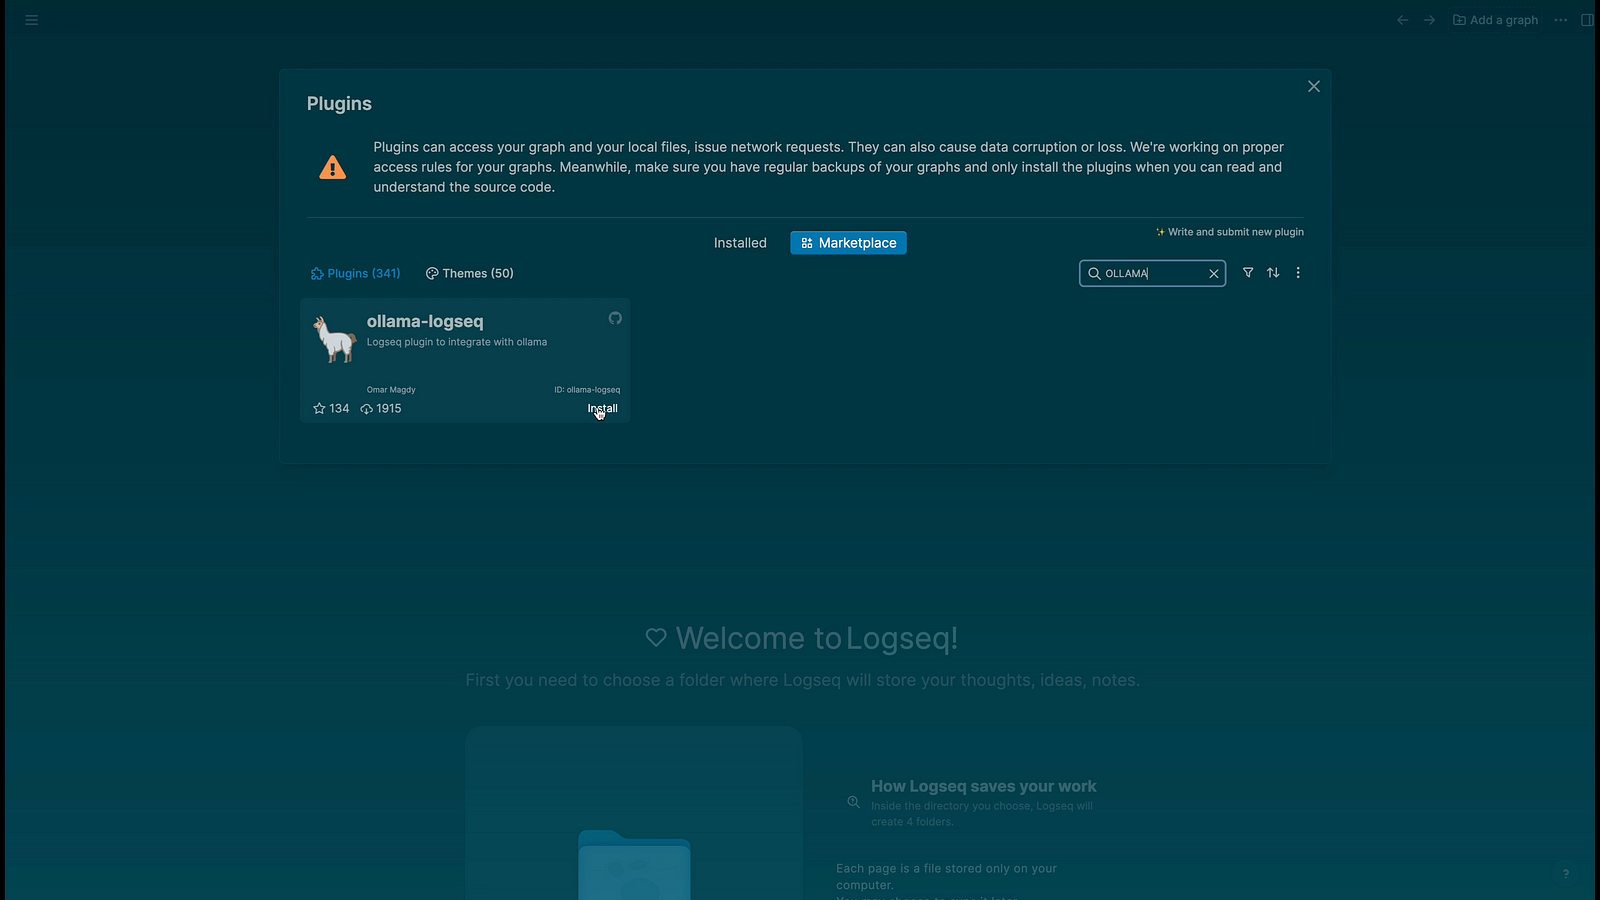
Task: Clear the plugin search text
Action: tap(1214, 274)
